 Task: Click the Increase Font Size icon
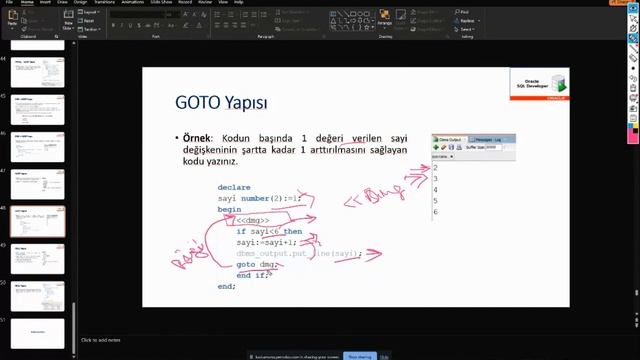[186, 15]
